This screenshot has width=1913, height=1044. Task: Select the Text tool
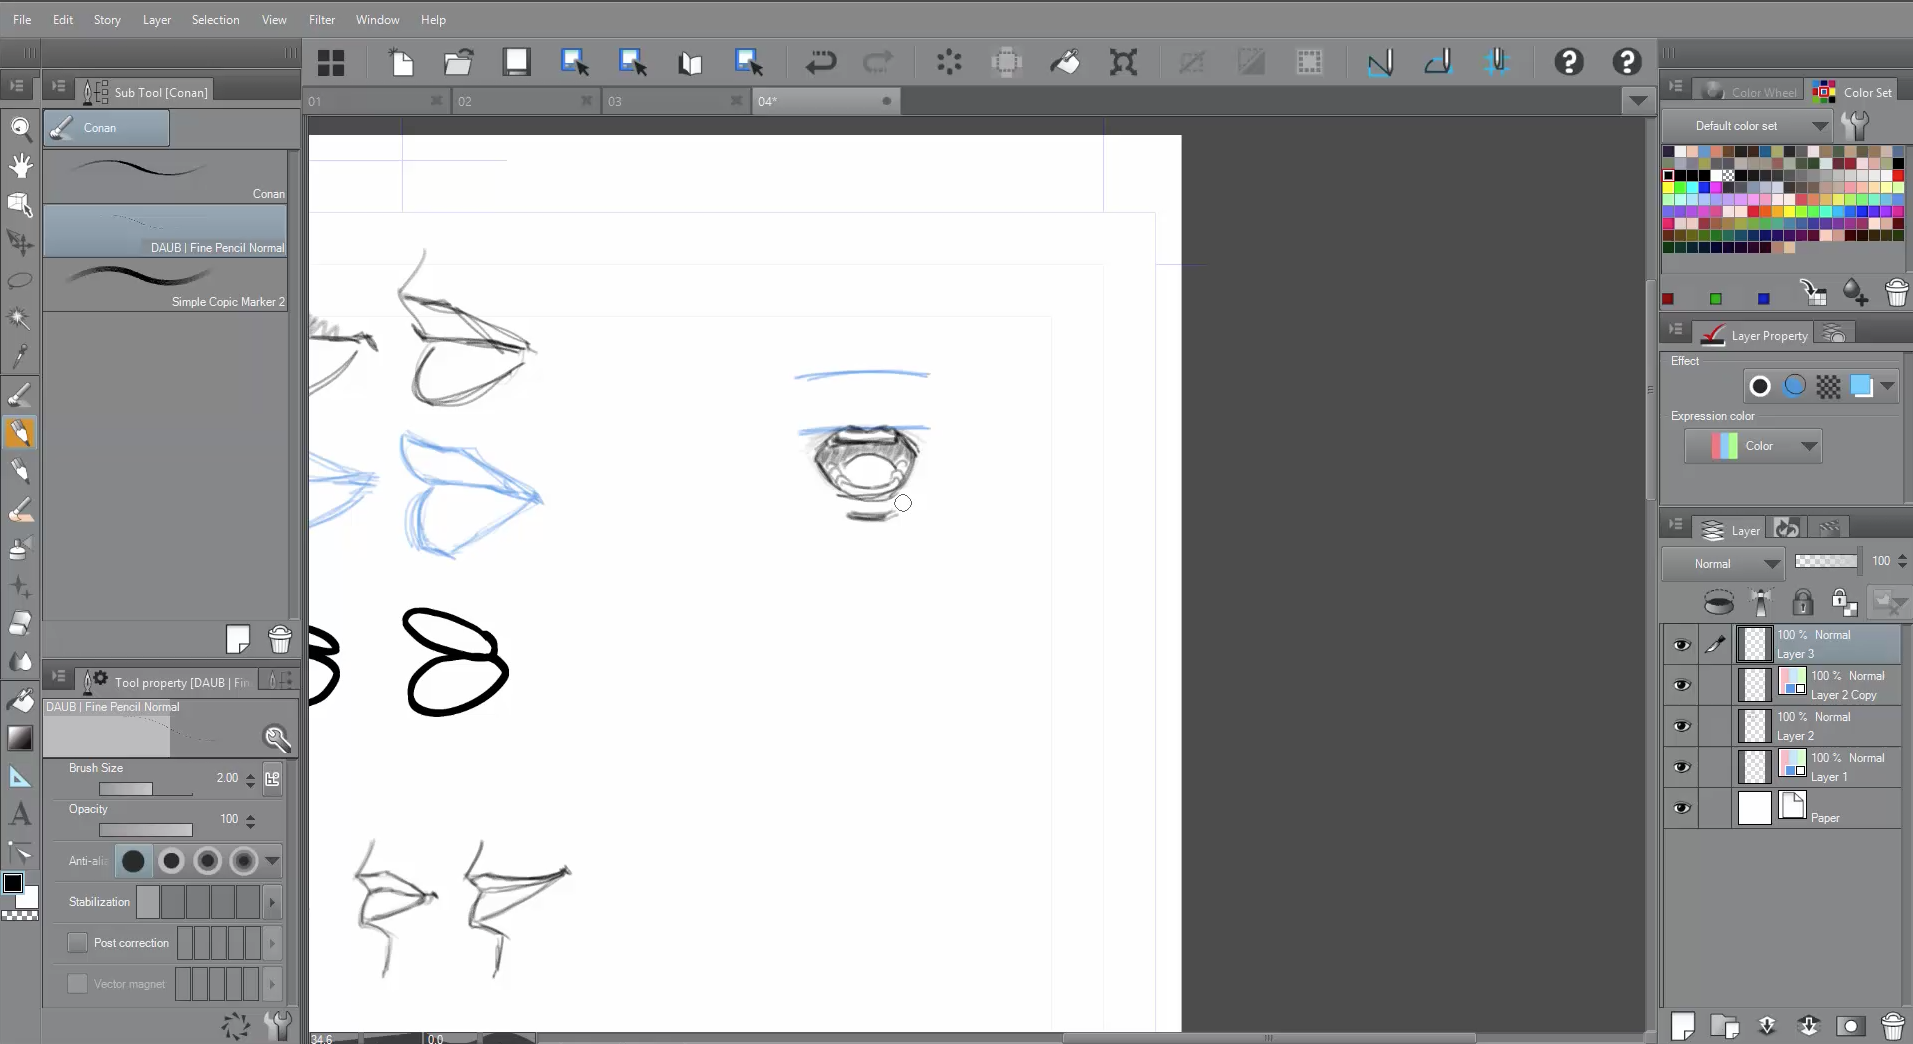20,815
